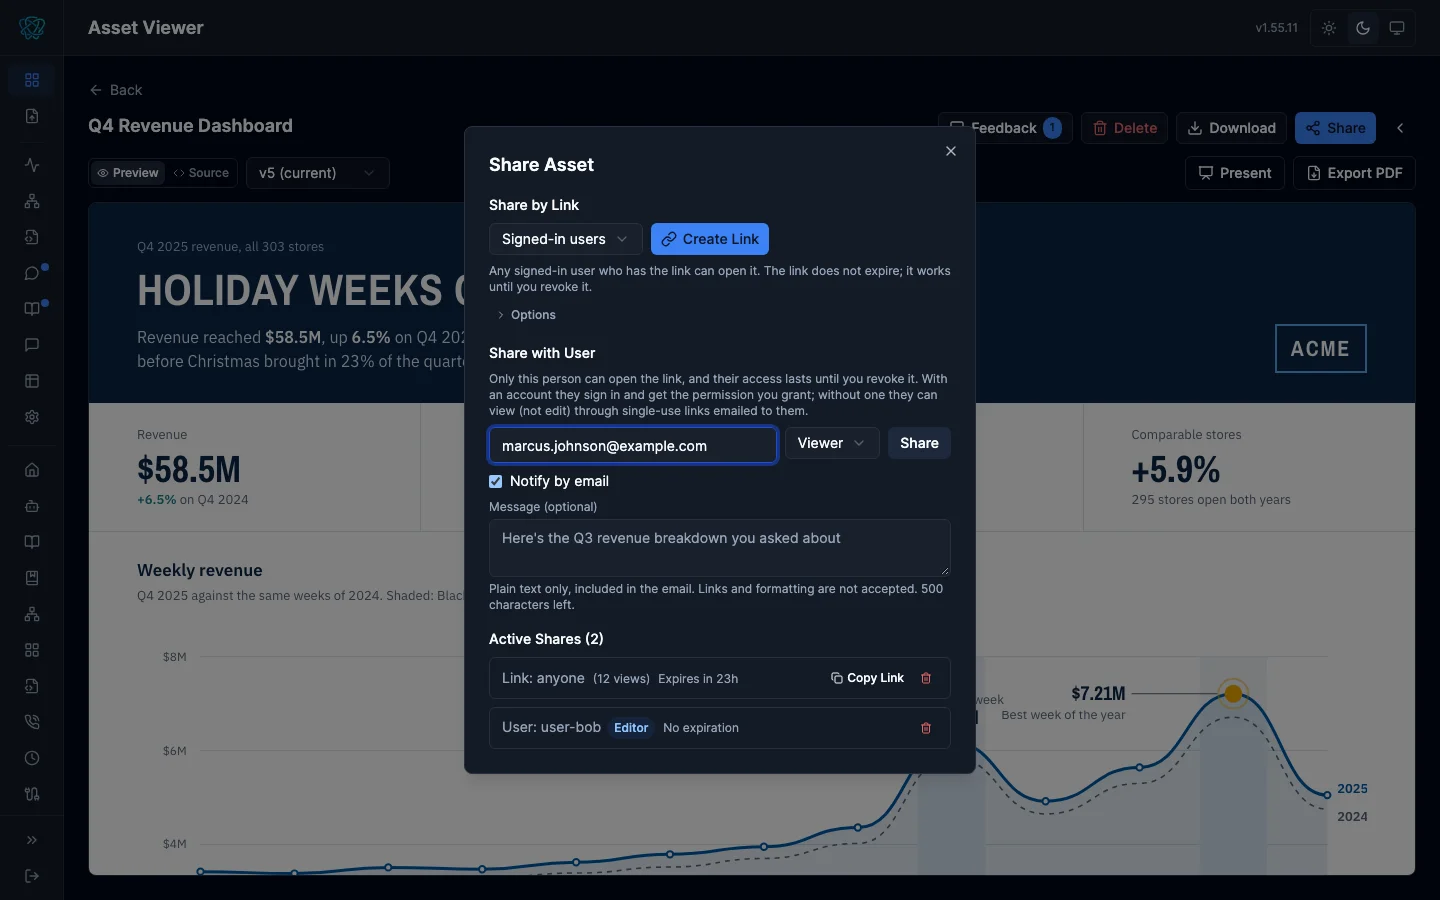
Task: Open the settings gear in sidebar
Action: point(32,417)
